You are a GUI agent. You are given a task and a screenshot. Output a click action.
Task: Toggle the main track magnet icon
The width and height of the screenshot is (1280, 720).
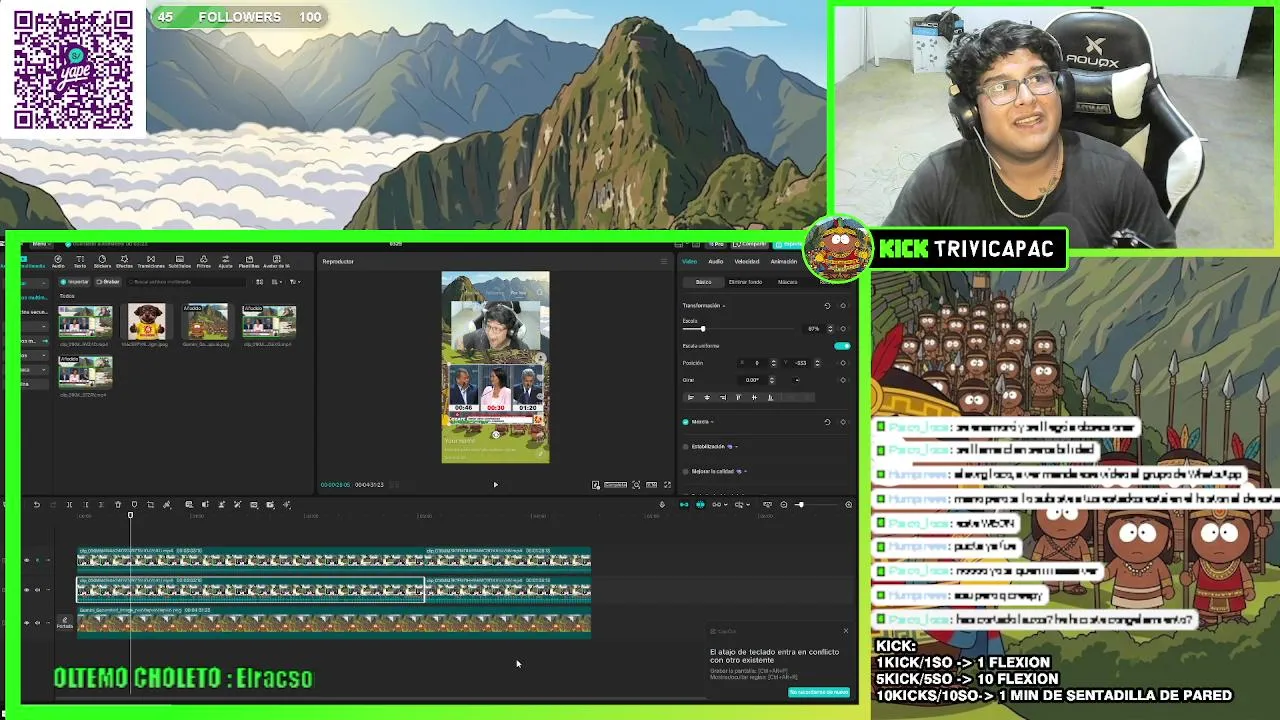[x=684, y=505]
